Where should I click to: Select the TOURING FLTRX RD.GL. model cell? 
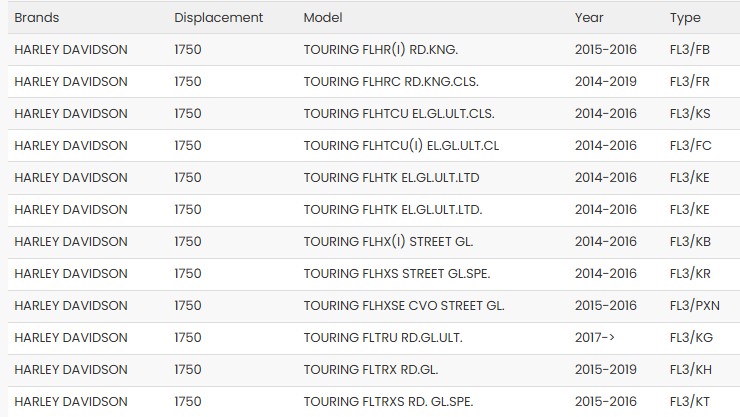(x=371, y=370)
